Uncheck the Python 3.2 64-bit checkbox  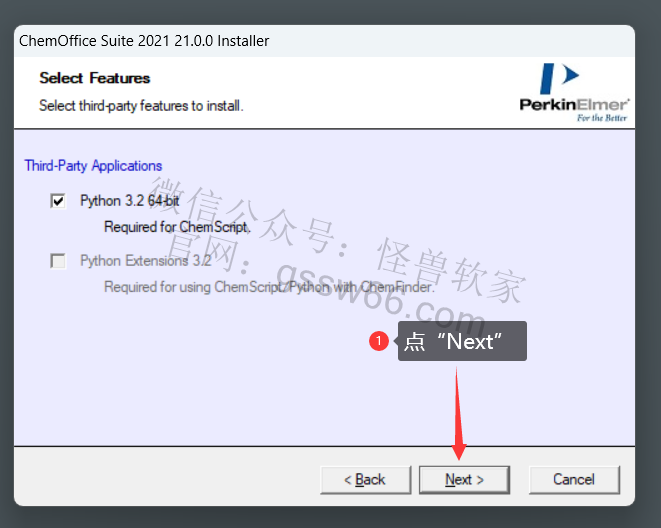58,201
